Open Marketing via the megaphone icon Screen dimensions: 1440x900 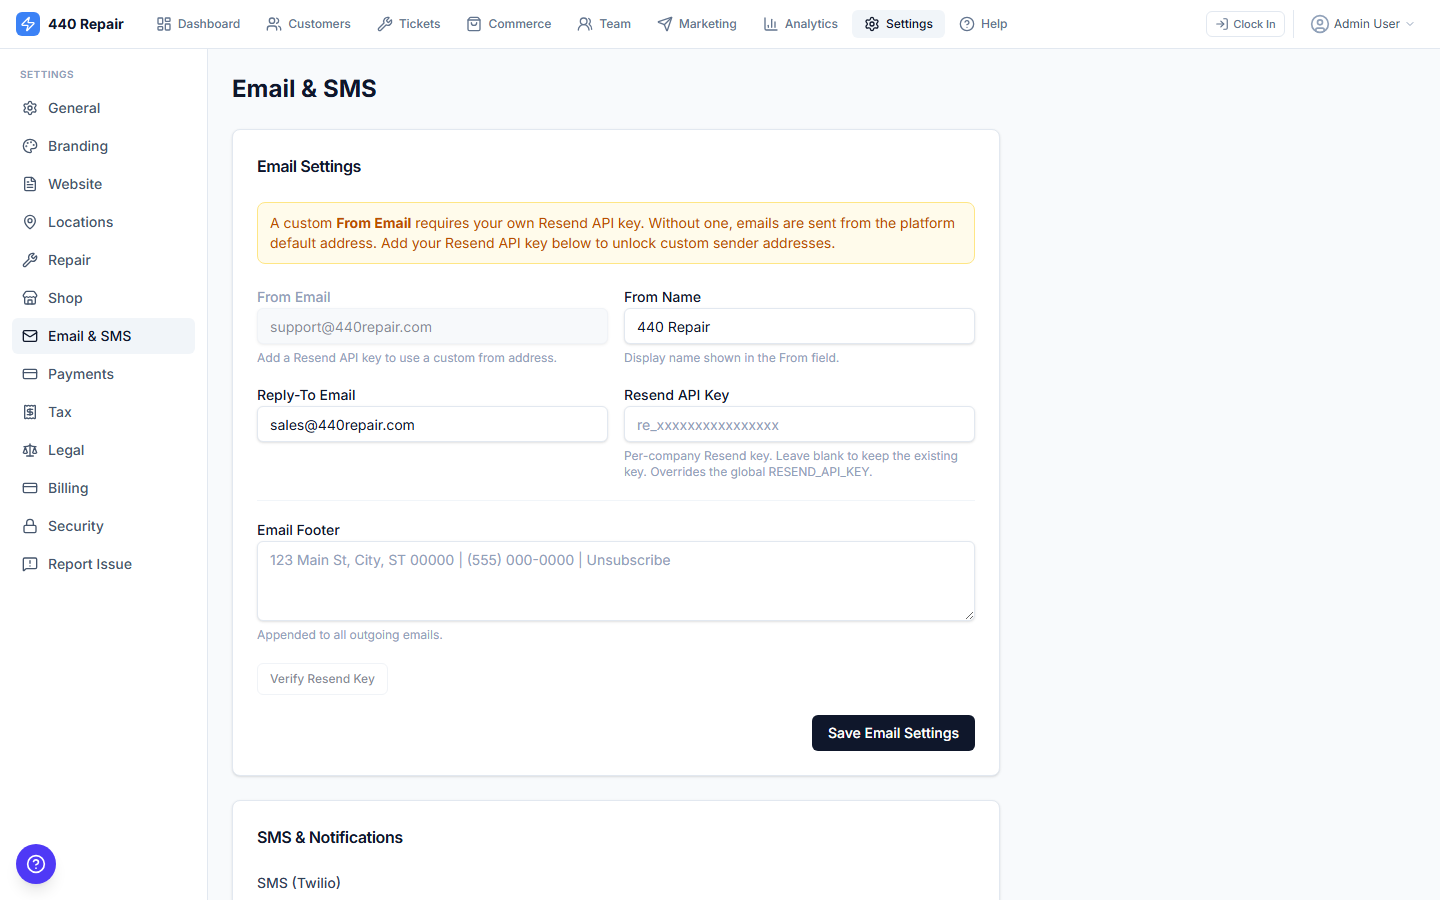(662, 23)
